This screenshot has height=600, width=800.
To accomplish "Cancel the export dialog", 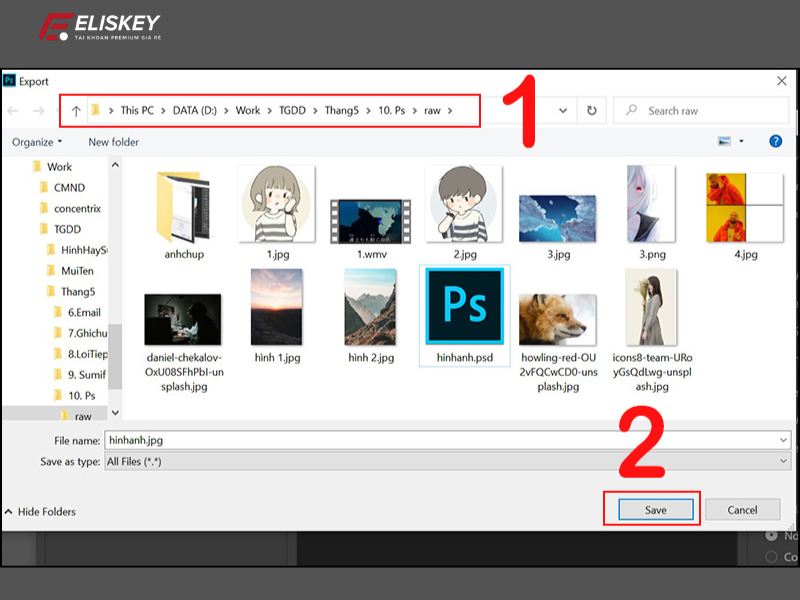I will pos(743,509).
